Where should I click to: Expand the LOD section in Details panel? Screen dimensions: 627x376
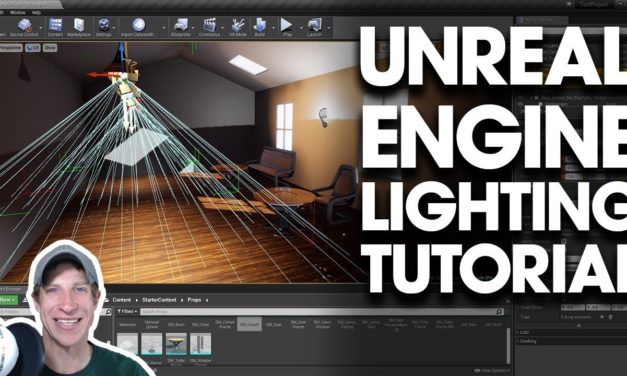[524, 332]
